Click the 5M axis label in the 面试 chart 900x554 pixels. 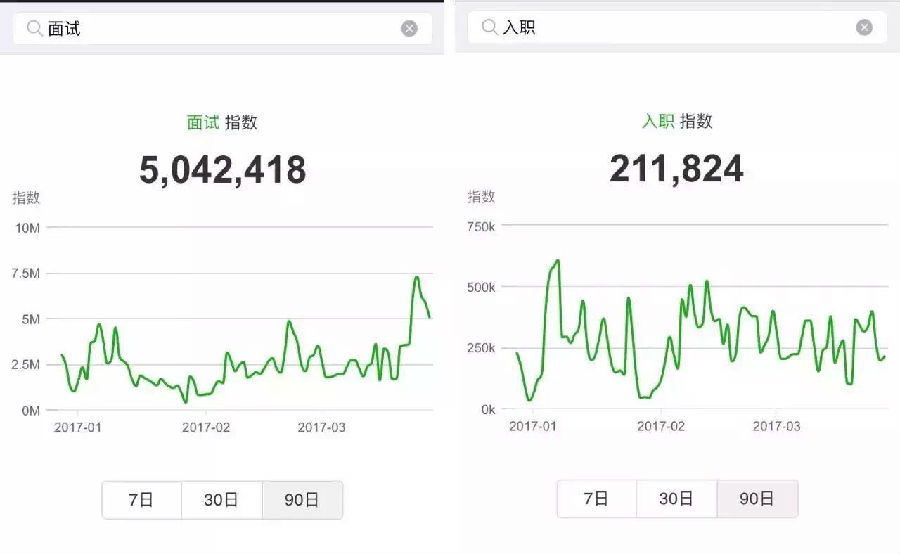(30, 319)
